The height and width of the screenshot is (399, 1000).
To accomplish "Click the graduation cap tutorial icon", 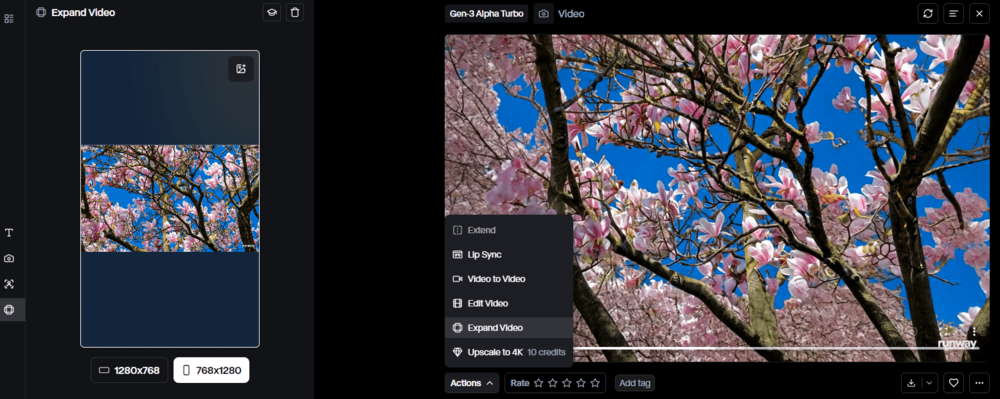I will (x=272, y=12).
